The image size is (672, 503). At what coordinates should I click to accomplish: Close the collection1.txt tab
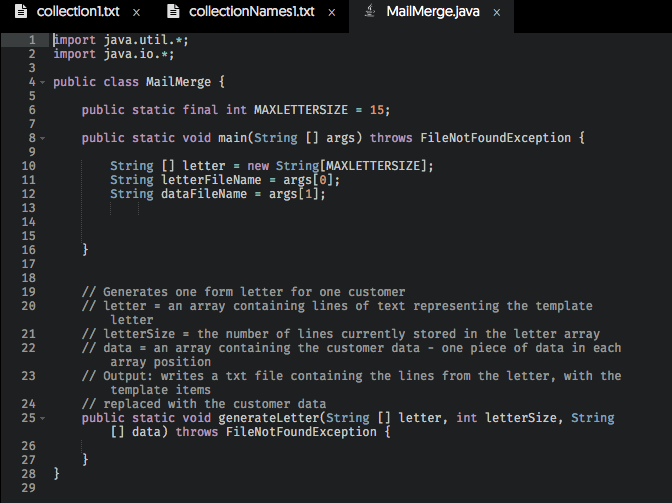(x=136, y=13)
